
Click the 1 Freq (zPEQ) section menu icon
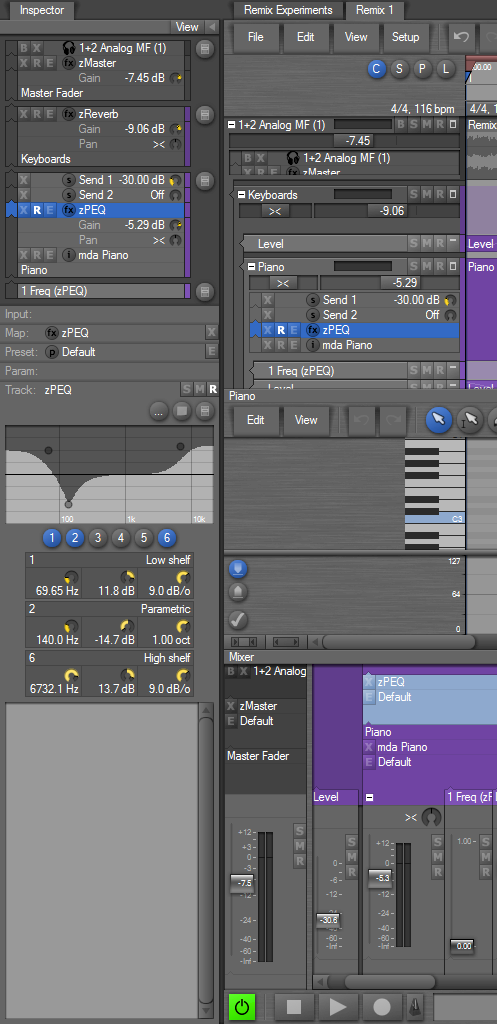tap(205, 291)
